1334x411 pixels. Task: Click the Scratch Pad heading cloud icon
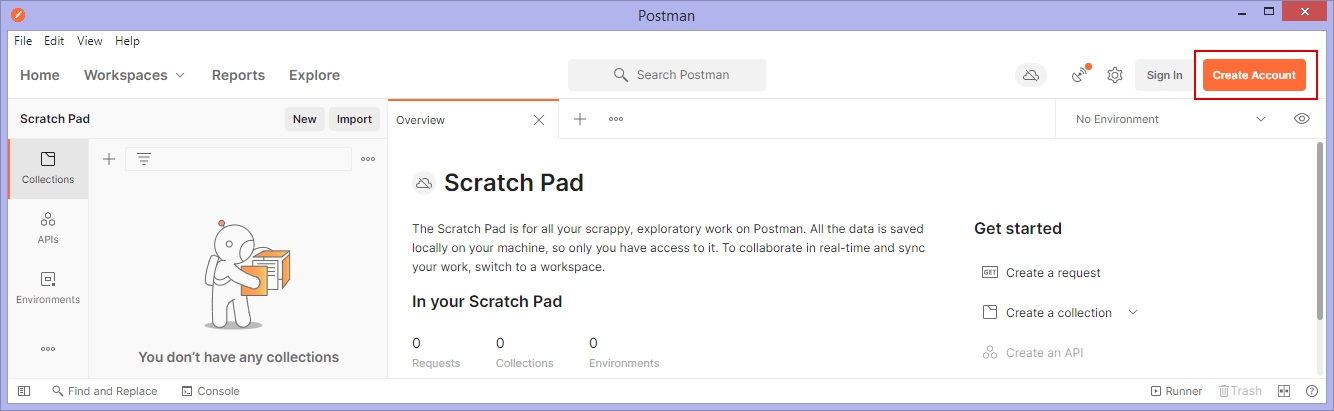[424, 183]
